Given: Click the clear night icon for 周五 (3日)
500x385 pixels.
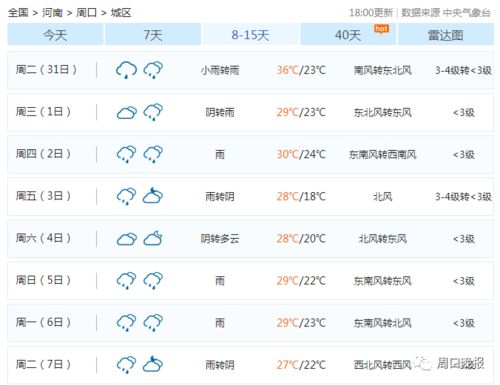Looking at the screenshot, I should (153, 196).
